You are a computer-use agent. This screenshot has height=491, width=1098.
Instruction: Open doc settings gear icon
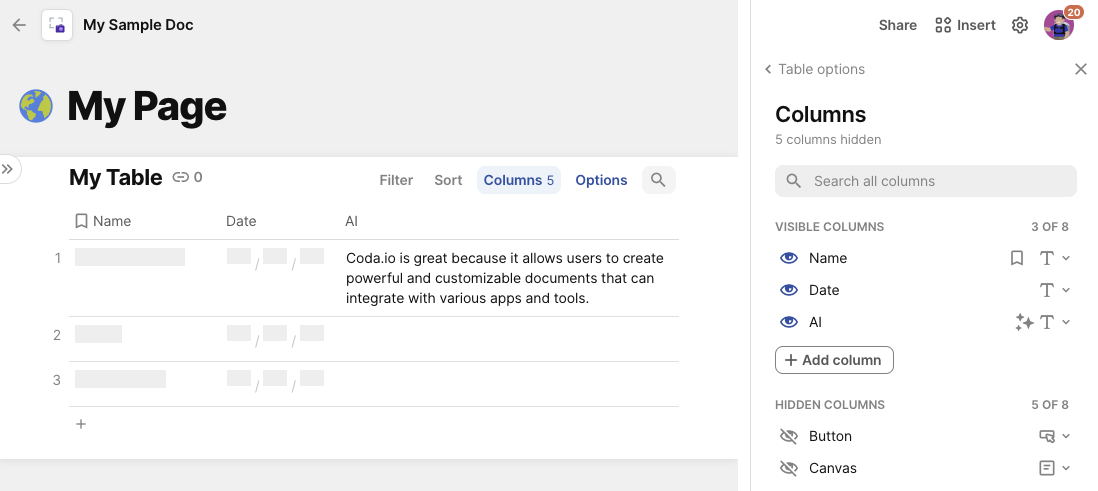pos(1020,25)
